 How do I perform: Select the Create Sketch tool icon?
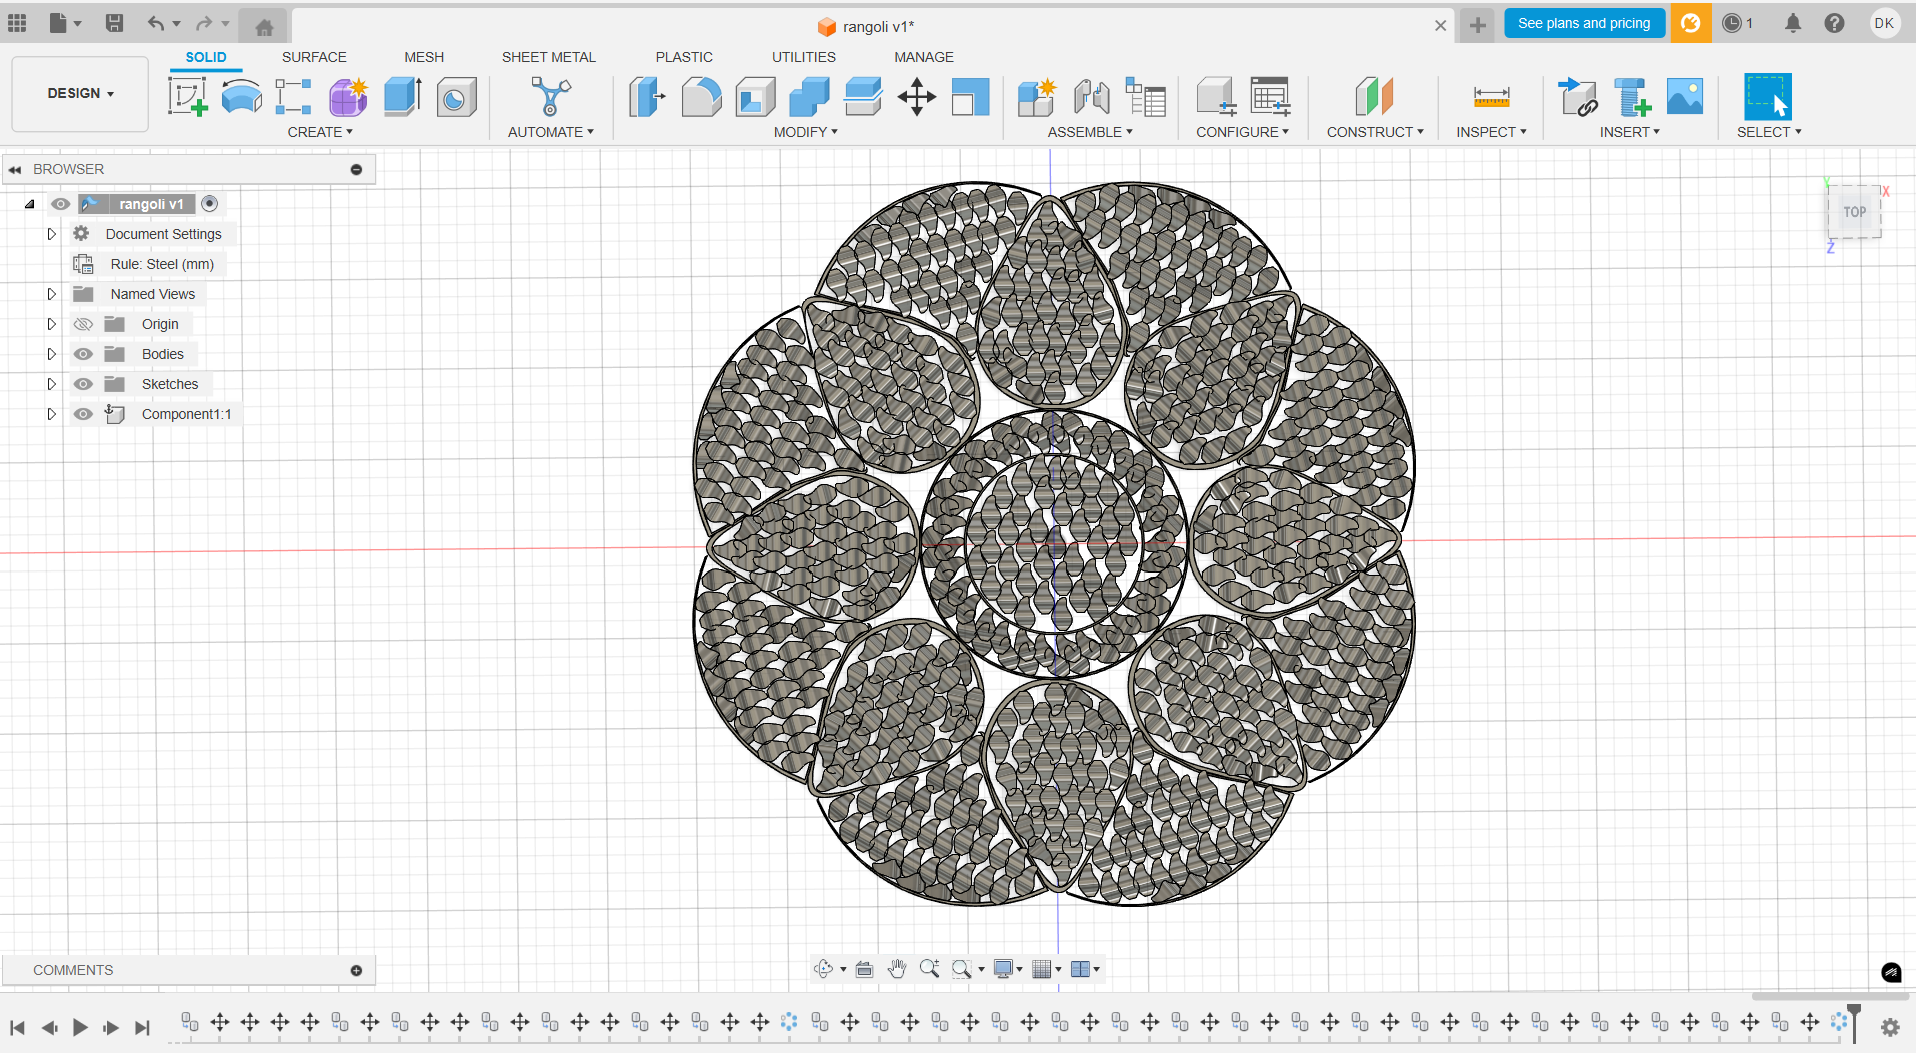click(x=188, y=97)
